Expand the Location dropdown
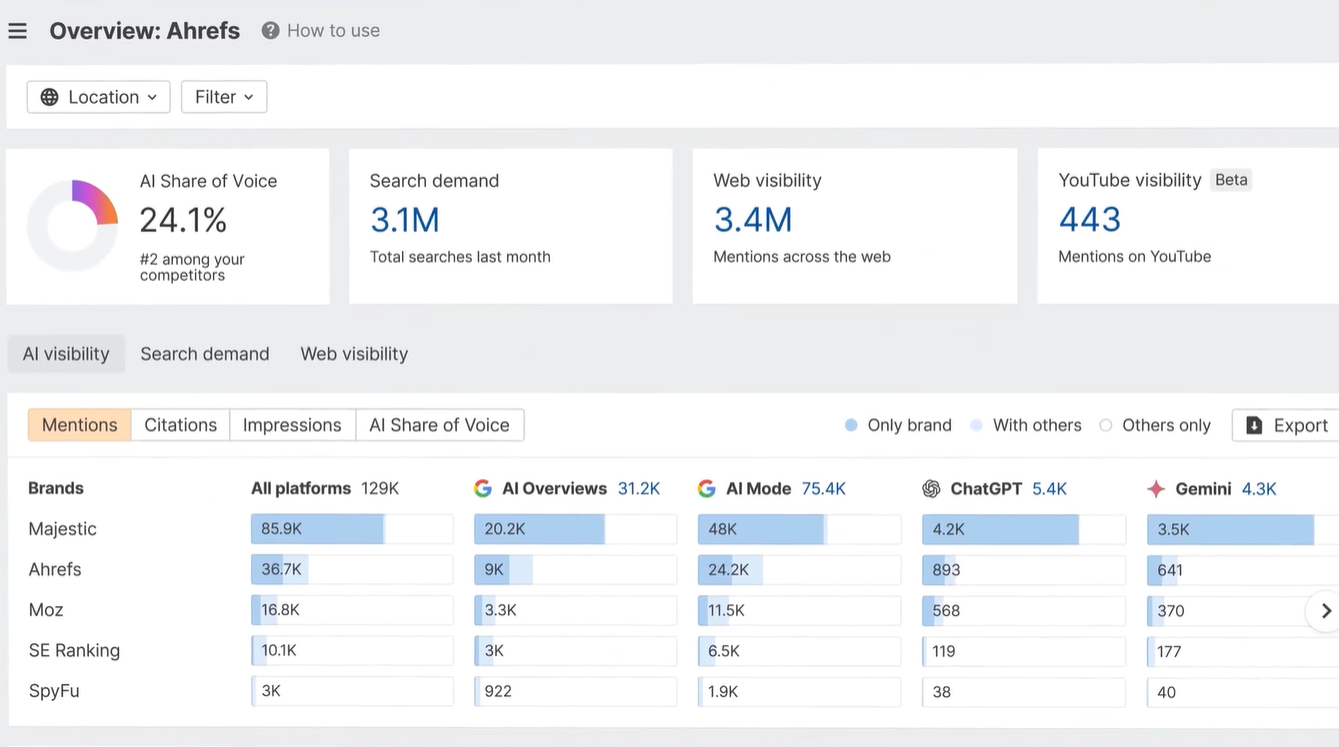The image size is (1339, 747). click(x=99, y=97)
